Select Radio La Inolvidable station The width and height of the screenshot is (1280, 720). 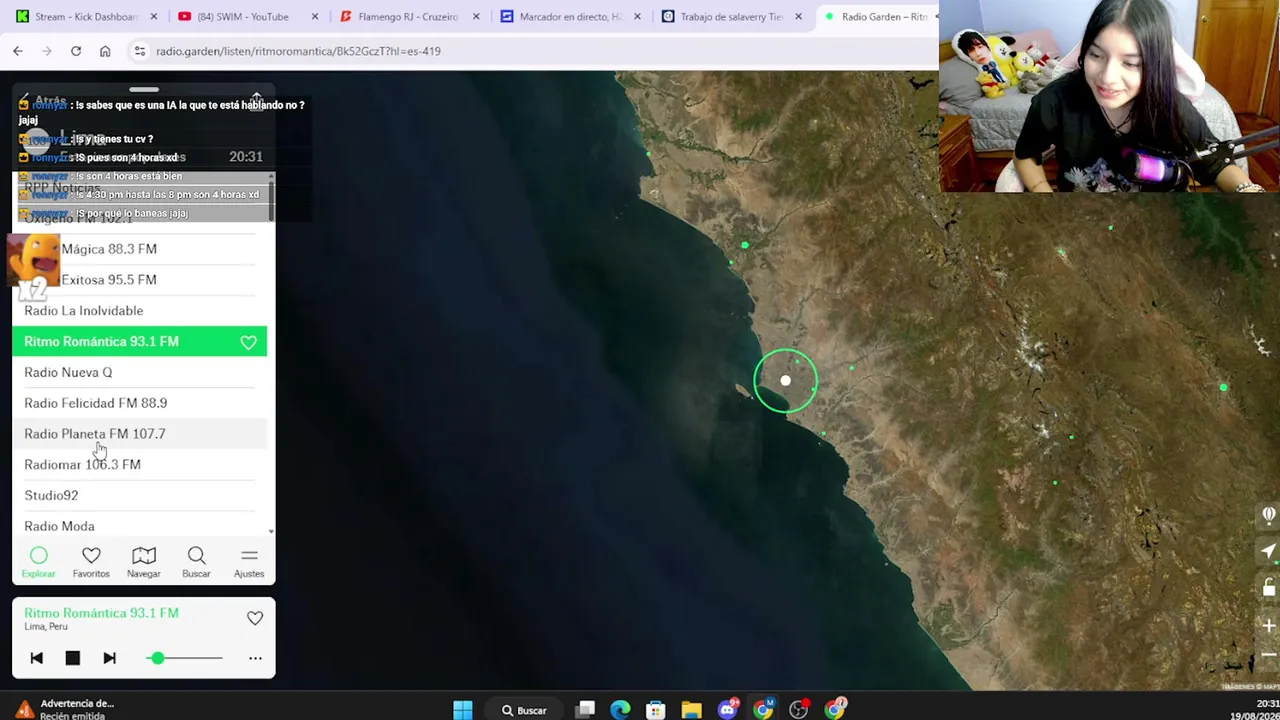[140, 311]
